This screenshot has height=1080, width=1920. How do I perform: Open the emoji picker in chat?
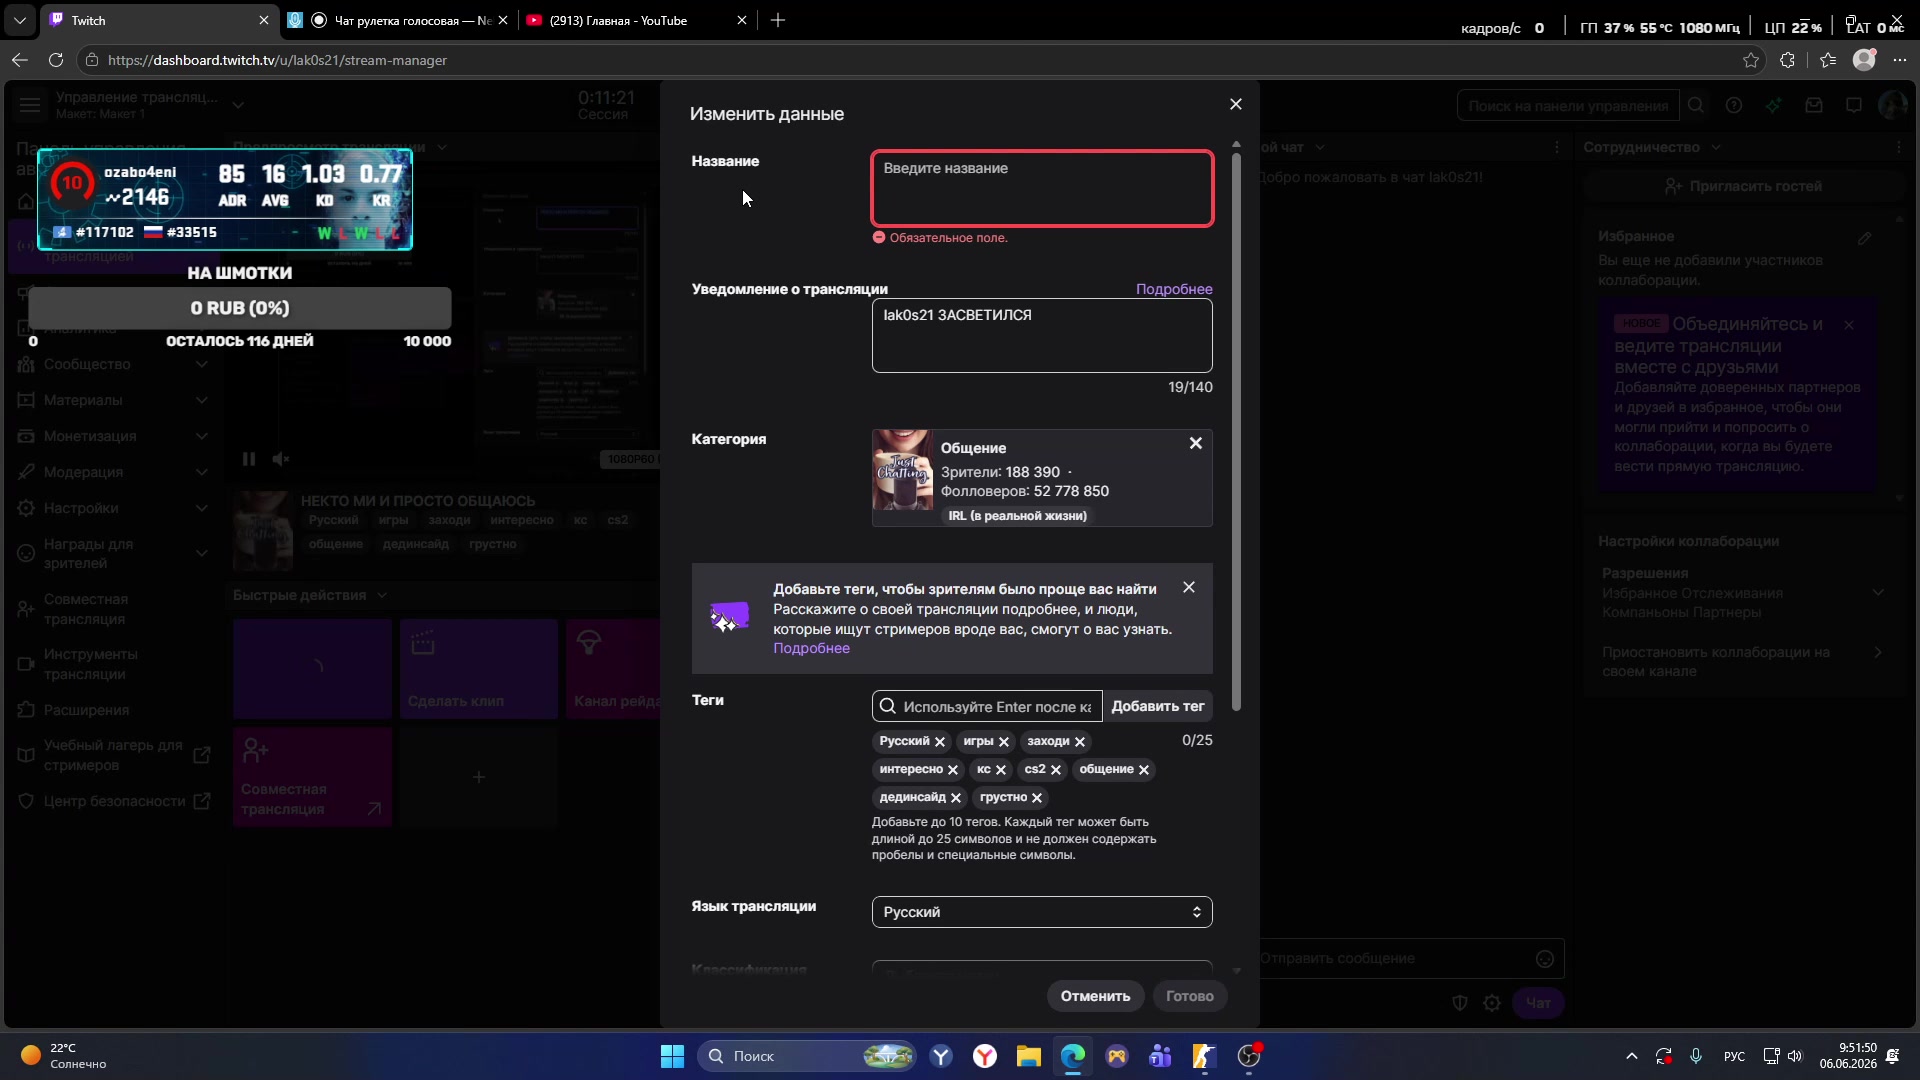1545,959
